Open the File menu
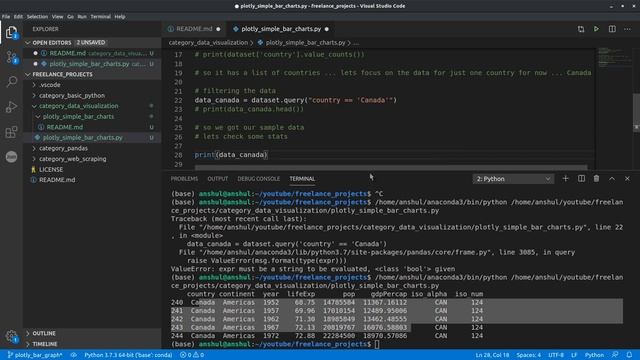 point(6,17)
